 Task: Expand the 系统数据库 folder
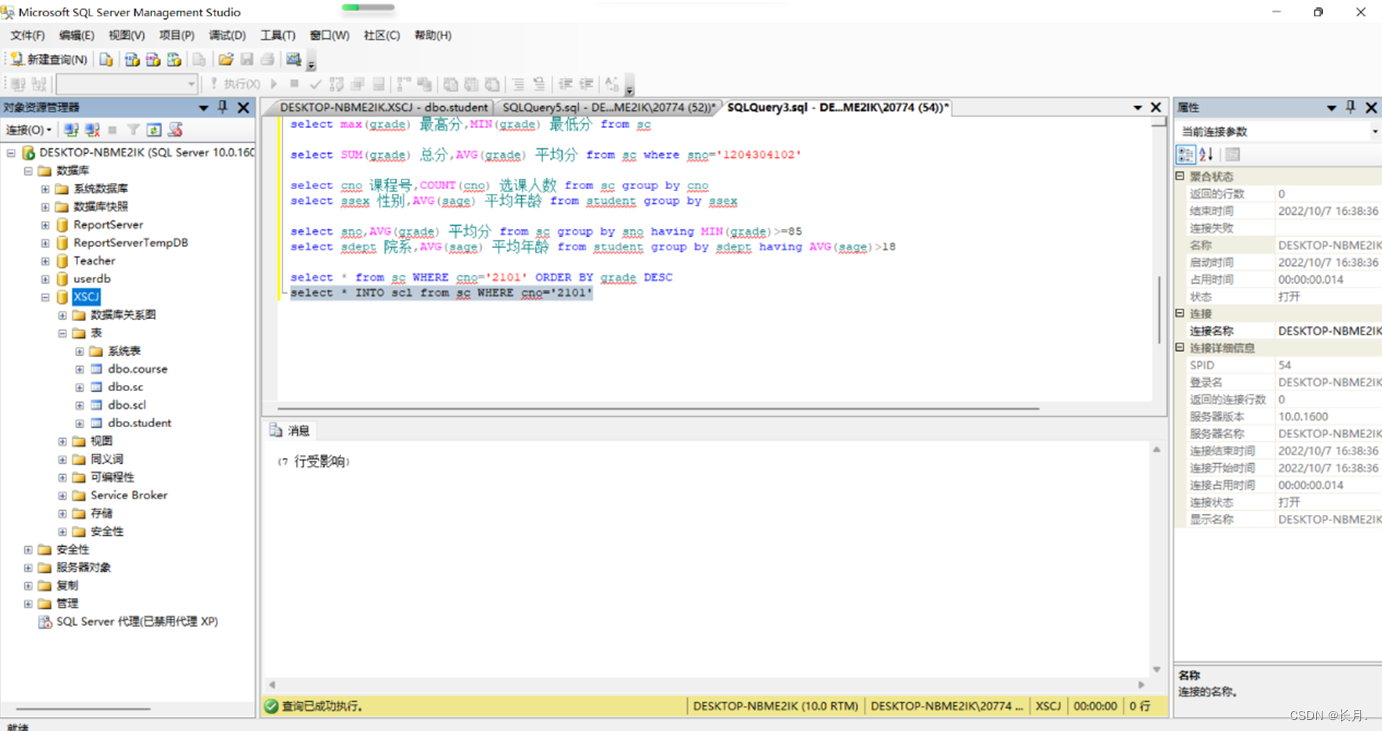45,189
